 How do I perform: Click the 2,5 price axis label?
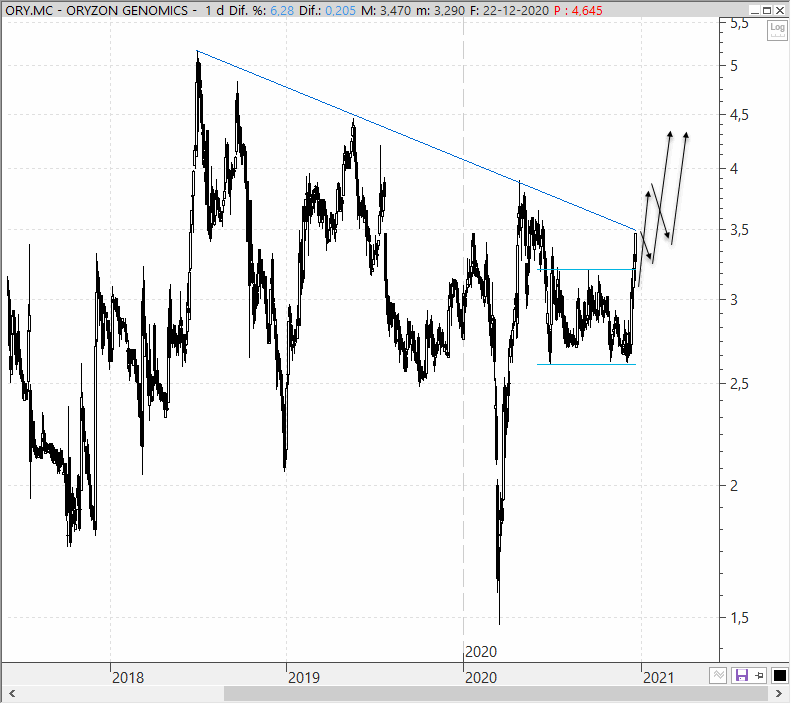[x=740, y=384]
